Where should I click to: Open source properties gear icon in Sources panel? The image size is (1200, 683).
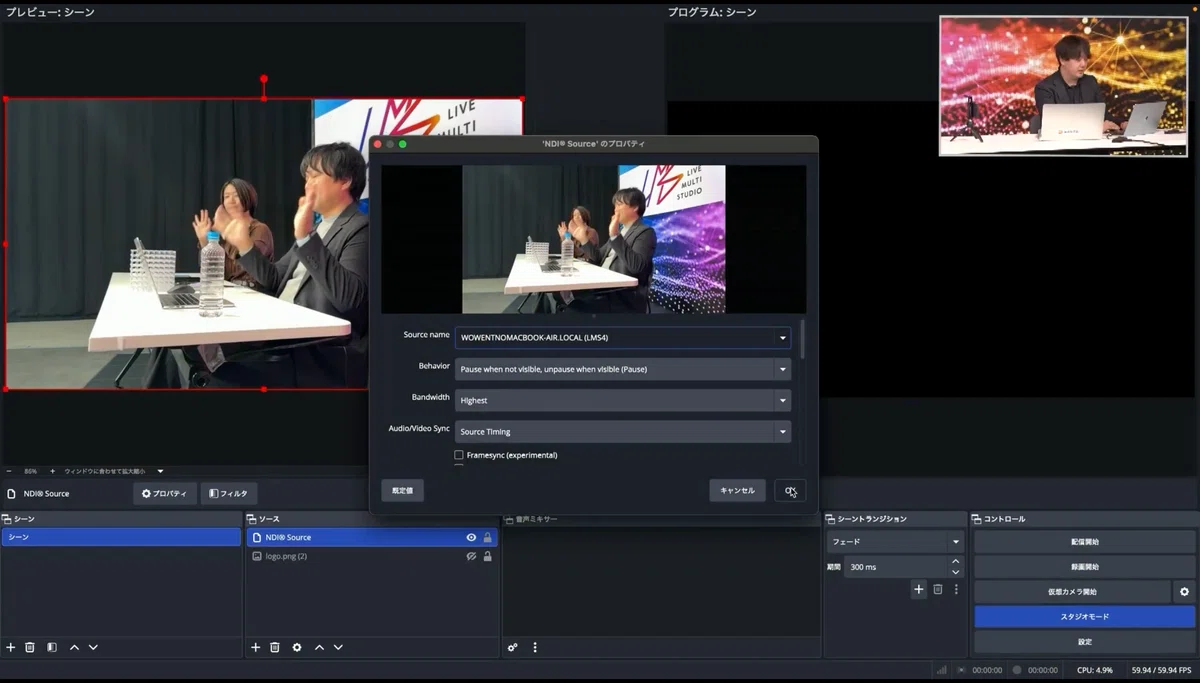297,647
